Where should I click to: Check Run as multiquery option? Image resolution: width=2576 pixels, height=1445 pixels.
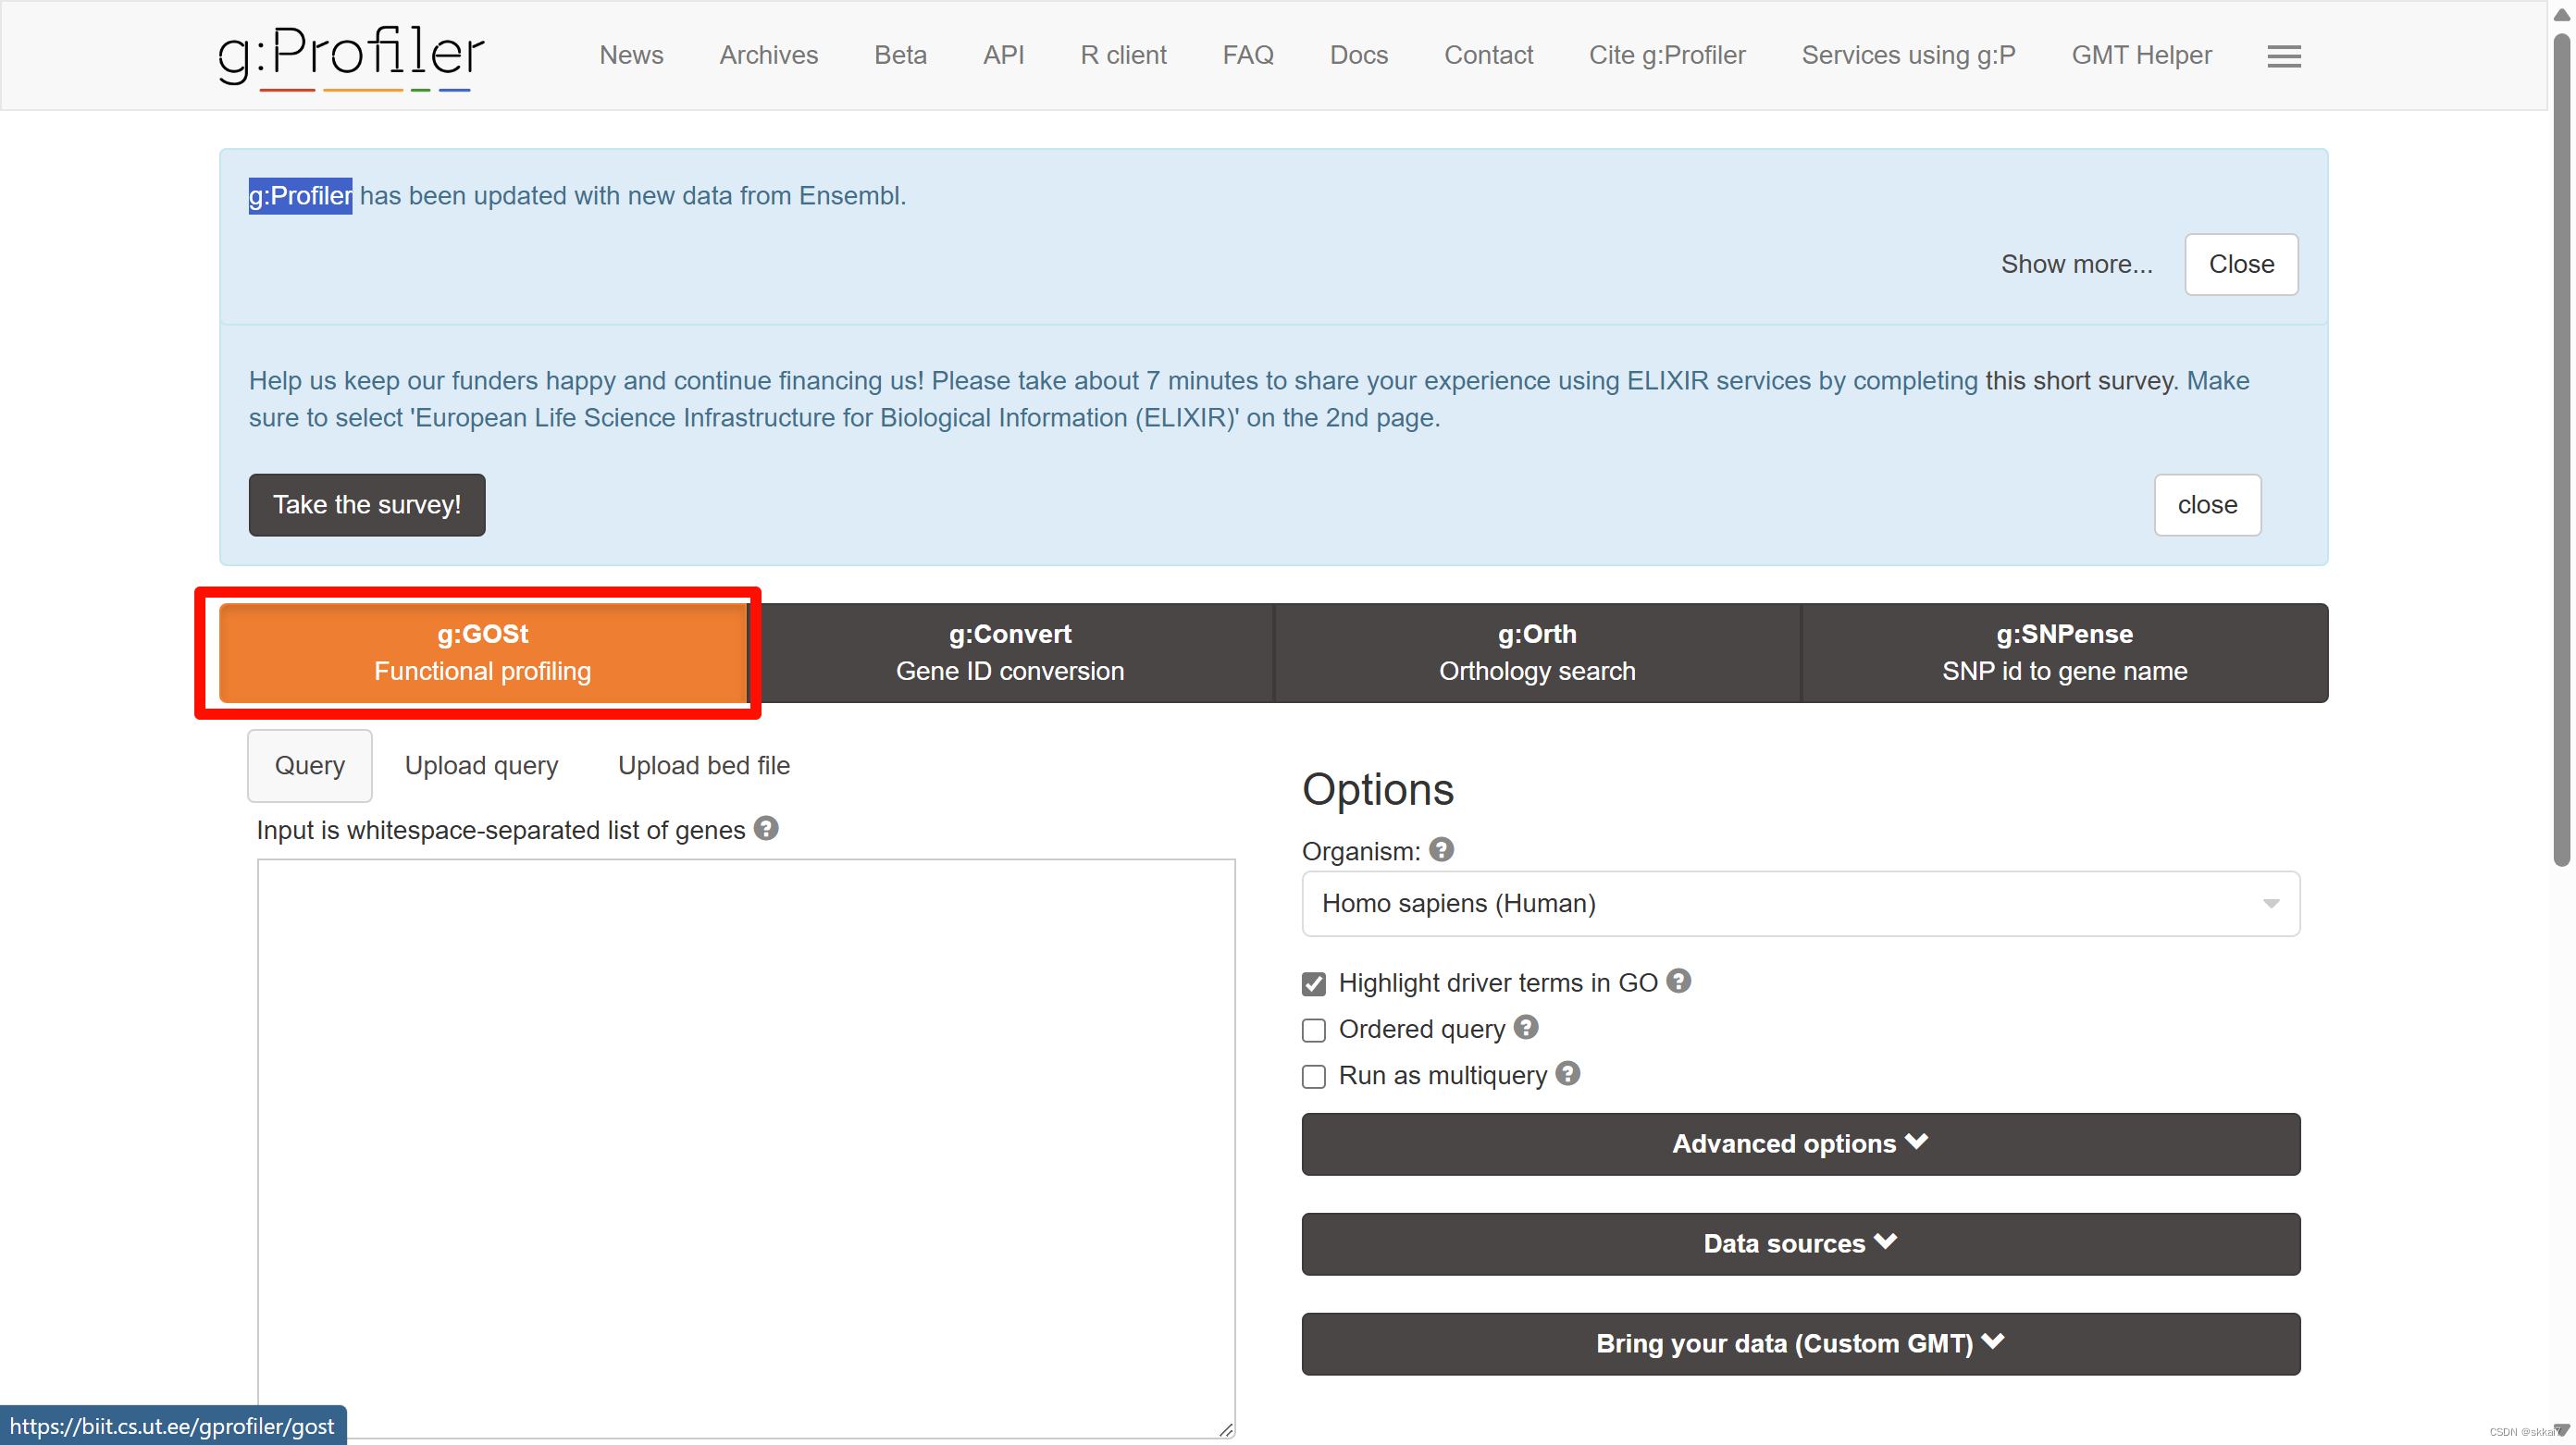click(1314, 1076)
